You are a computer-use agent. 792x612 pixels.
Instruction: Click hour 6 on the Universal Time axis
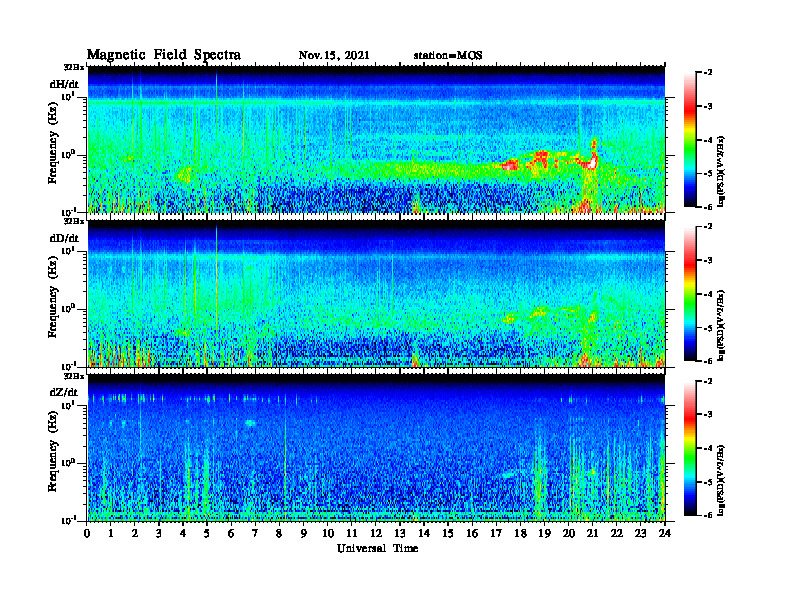231,534
